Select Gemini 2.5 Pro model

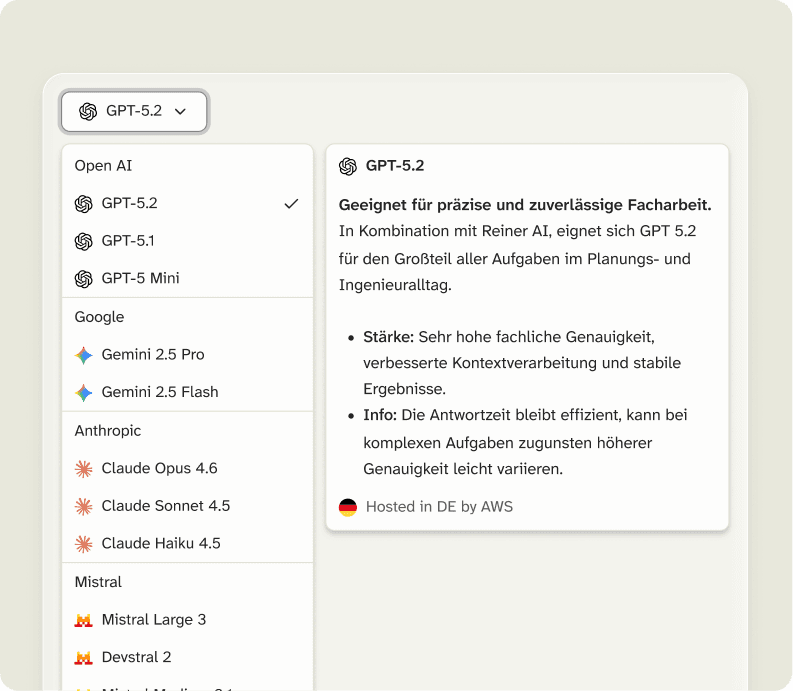pyautogui.click(x=188, y=355)
